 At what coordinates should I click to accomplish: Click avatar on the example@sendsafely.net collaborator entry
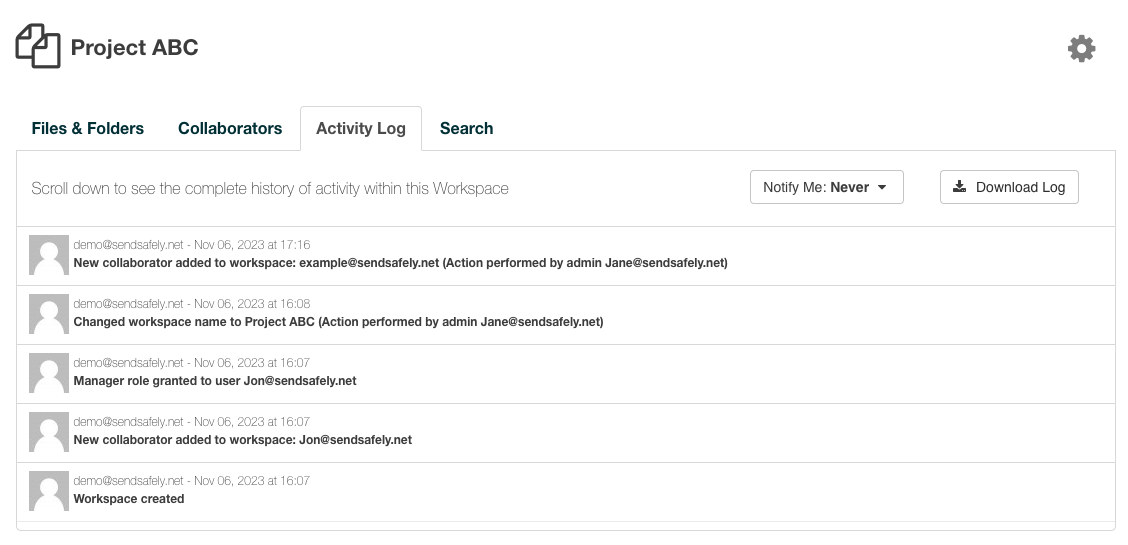[x=49, y=255]
